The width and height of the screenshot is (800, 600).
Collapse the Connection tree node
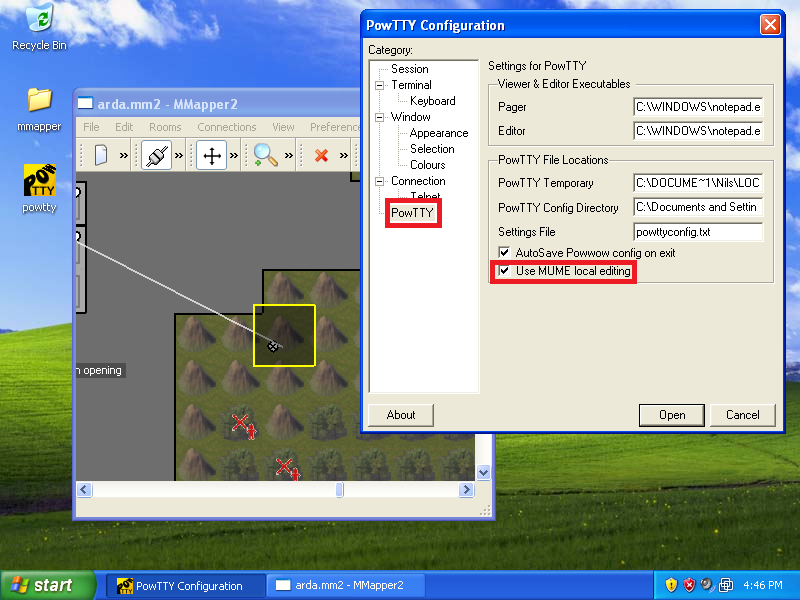(380, 181)
